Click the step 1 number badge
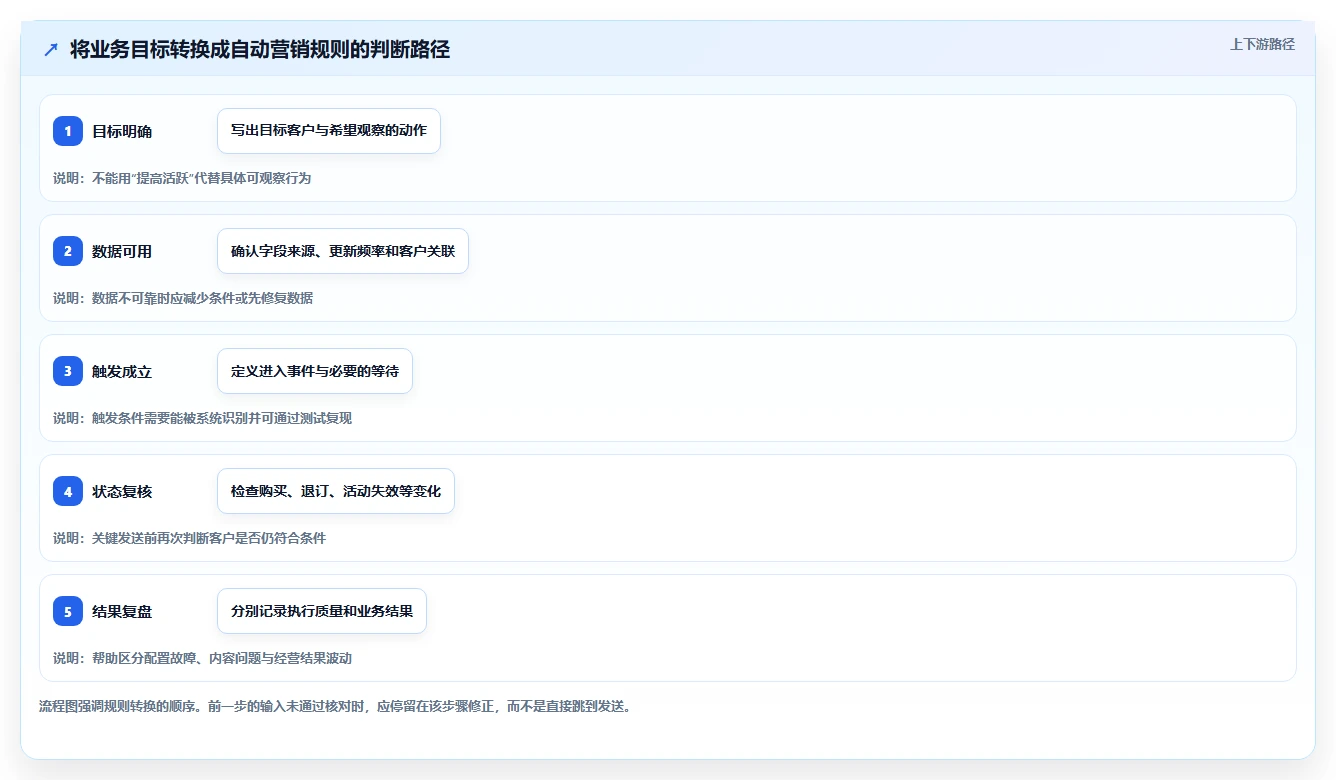This screenshot has height=780, width=1336. tap(68, 131)
